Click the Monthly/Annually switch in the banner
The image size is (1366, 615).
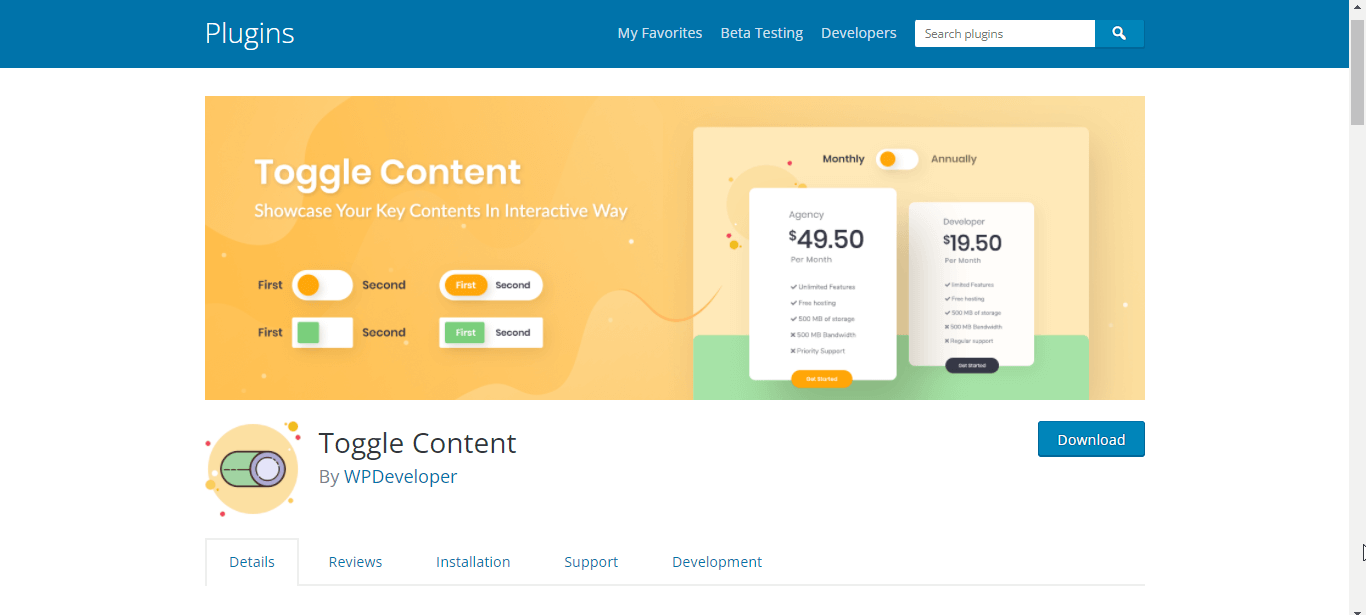pyautogui.click(x=897, y=159)
